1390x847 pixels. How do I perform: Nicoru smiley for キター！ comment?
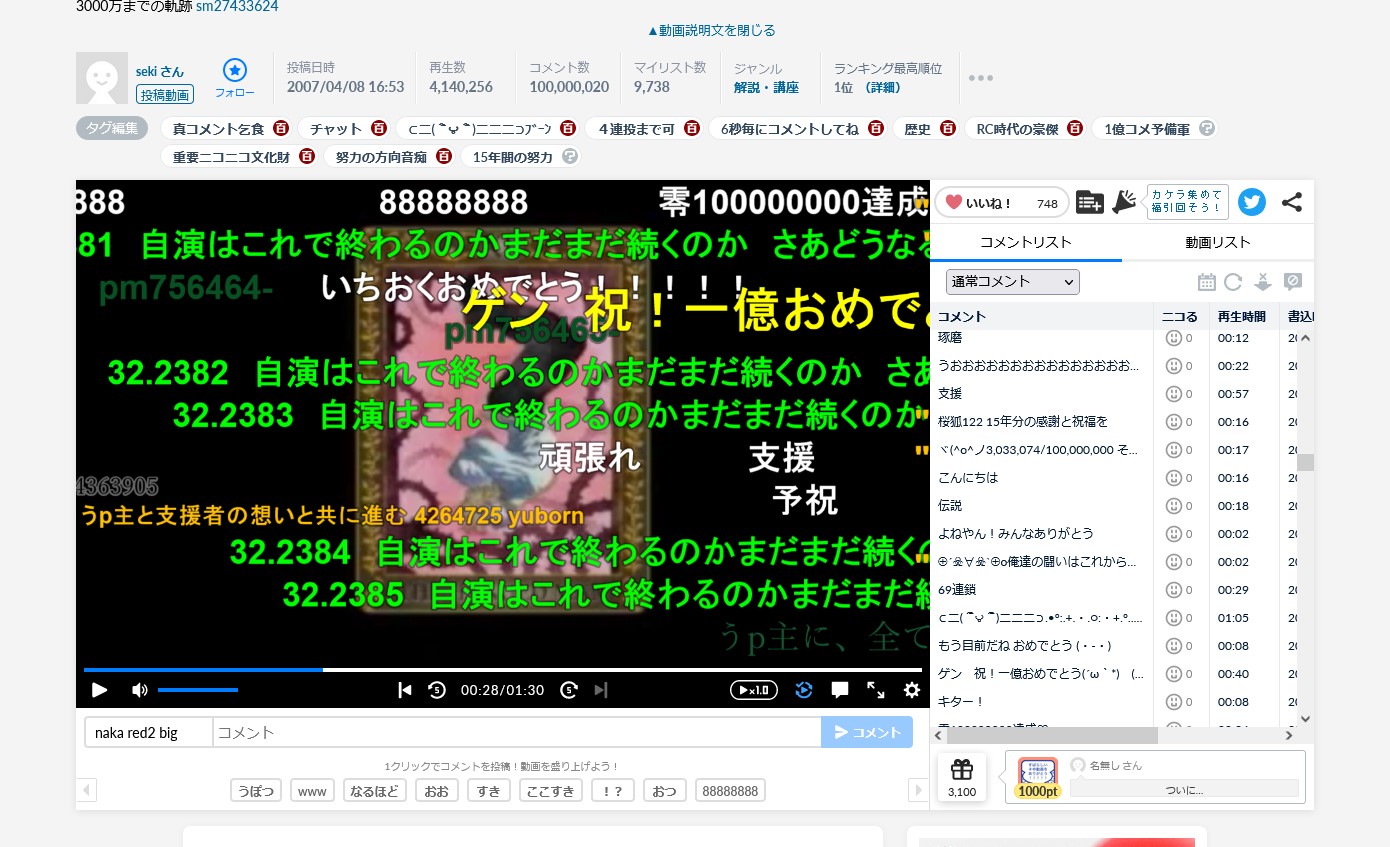1174,702
